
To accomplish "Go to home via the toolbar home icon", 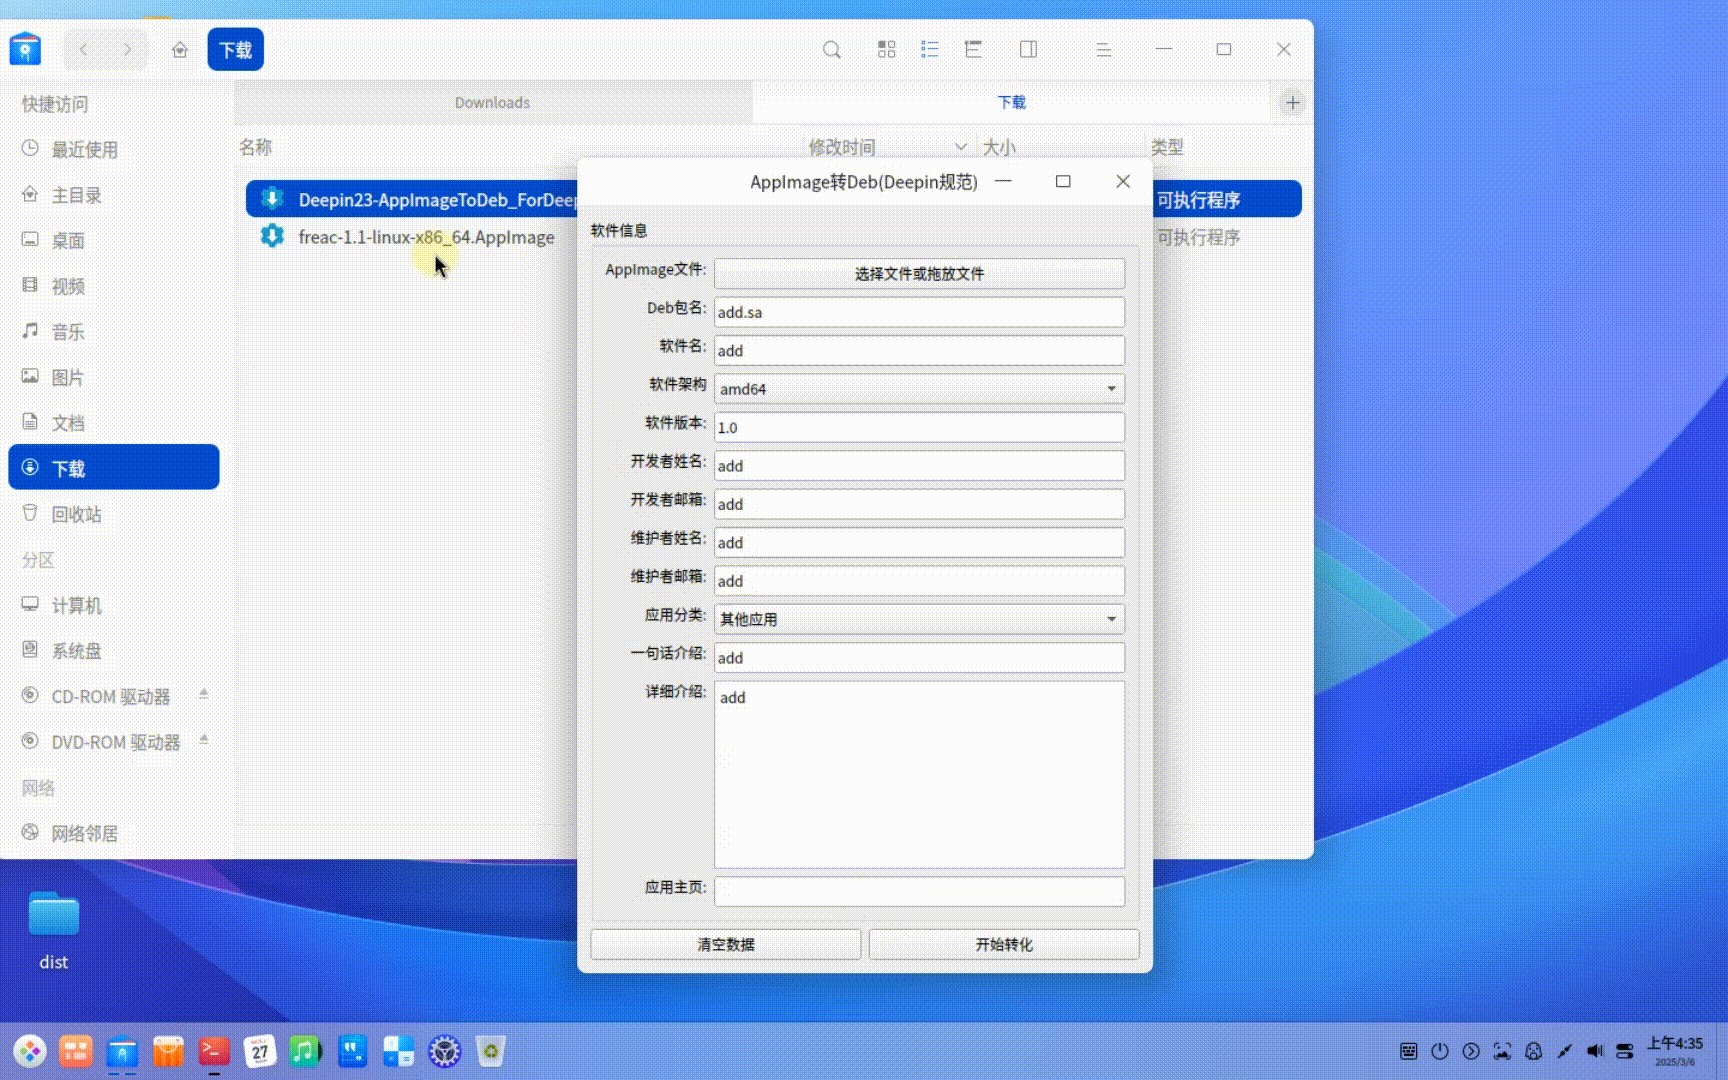I will [x=180, y=49].
